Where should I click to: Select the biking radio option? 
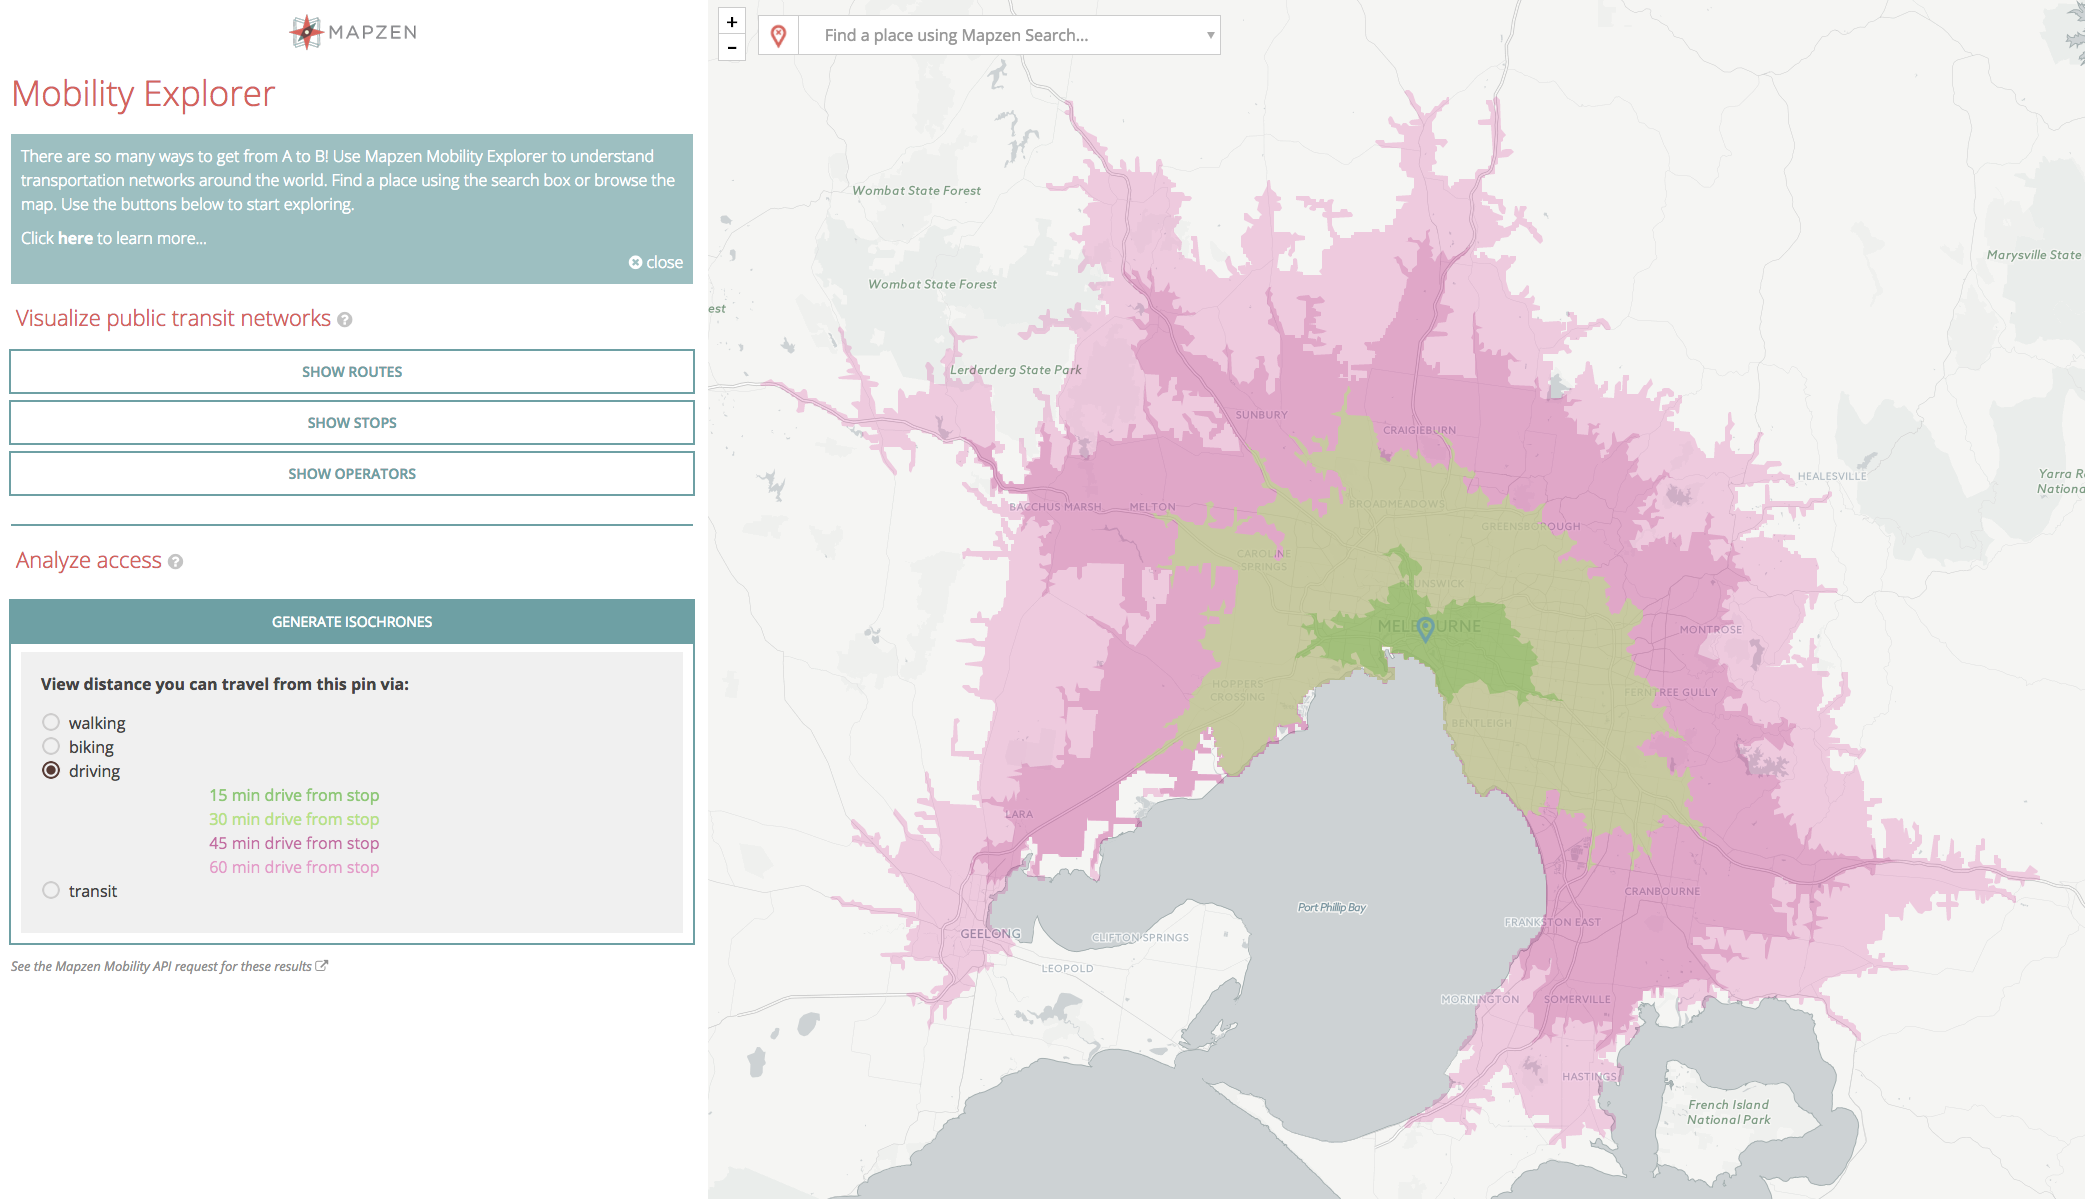pos(51,746)
